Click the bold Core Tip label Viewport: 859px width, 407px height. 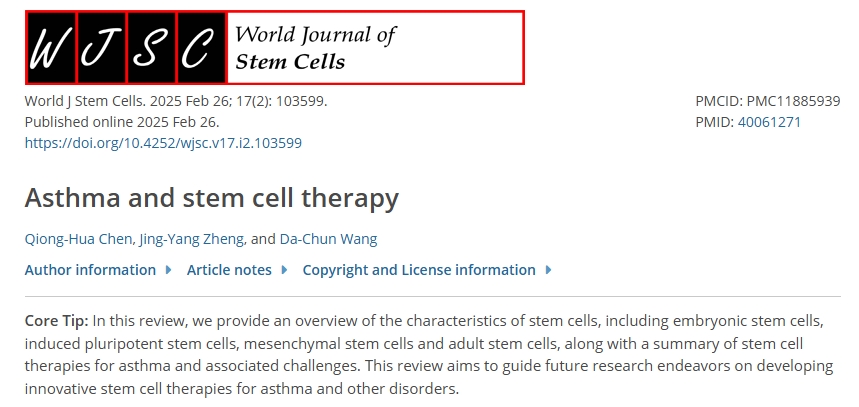click(56, 321)
